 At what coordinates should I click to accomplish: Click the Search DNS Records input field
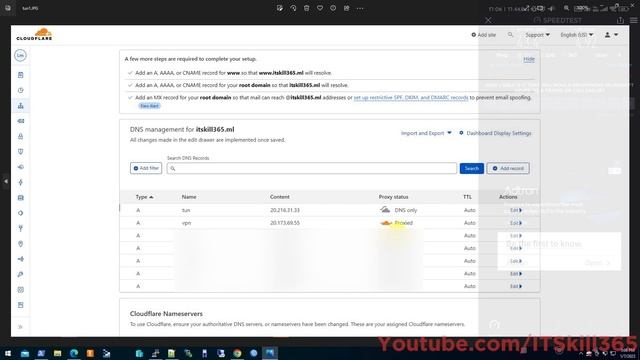312,168
